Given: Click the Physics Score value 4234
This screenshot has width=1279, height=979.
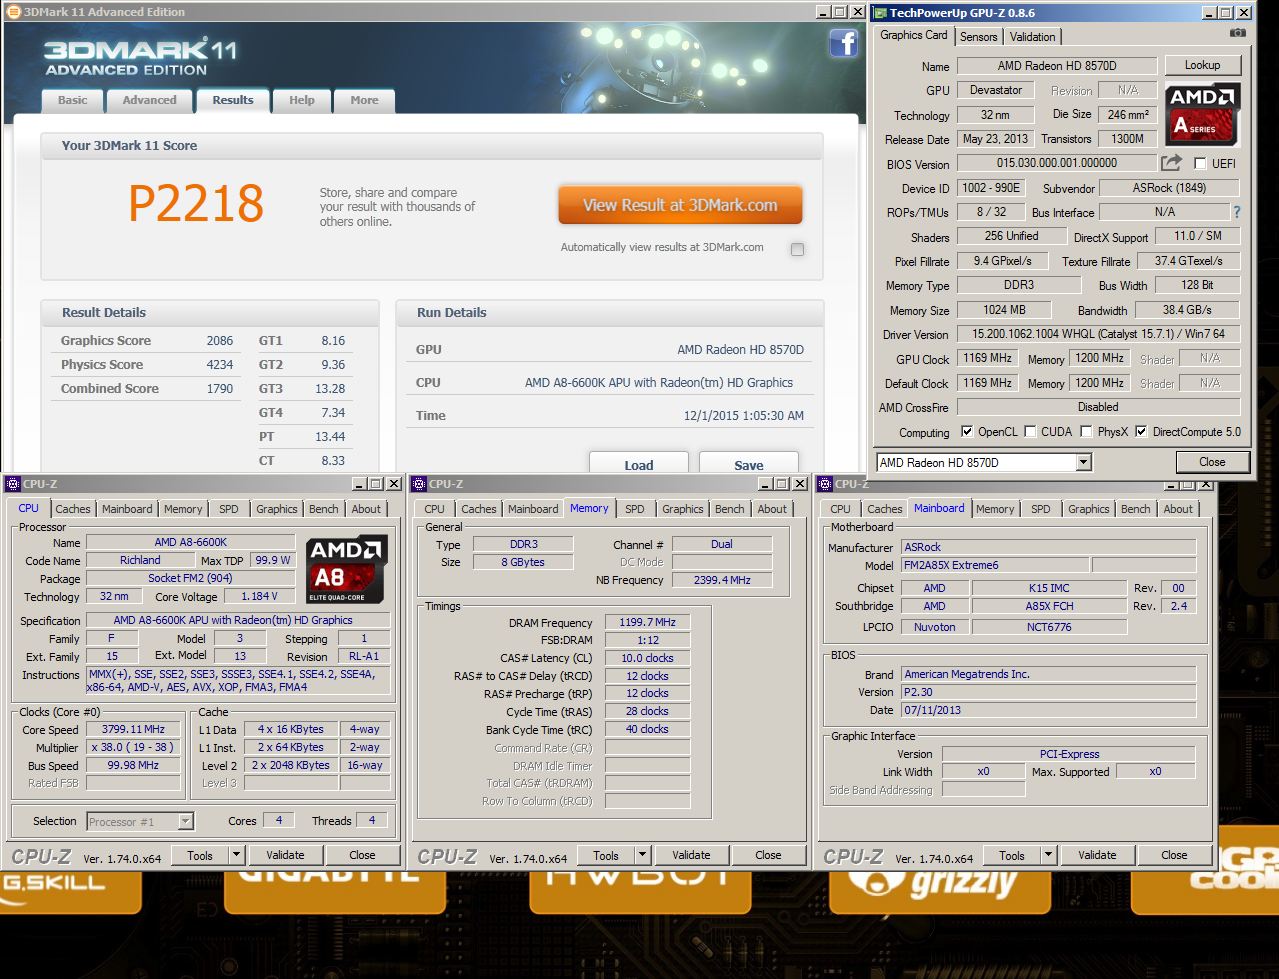Looking at the screenshot, I should (220, 365).
